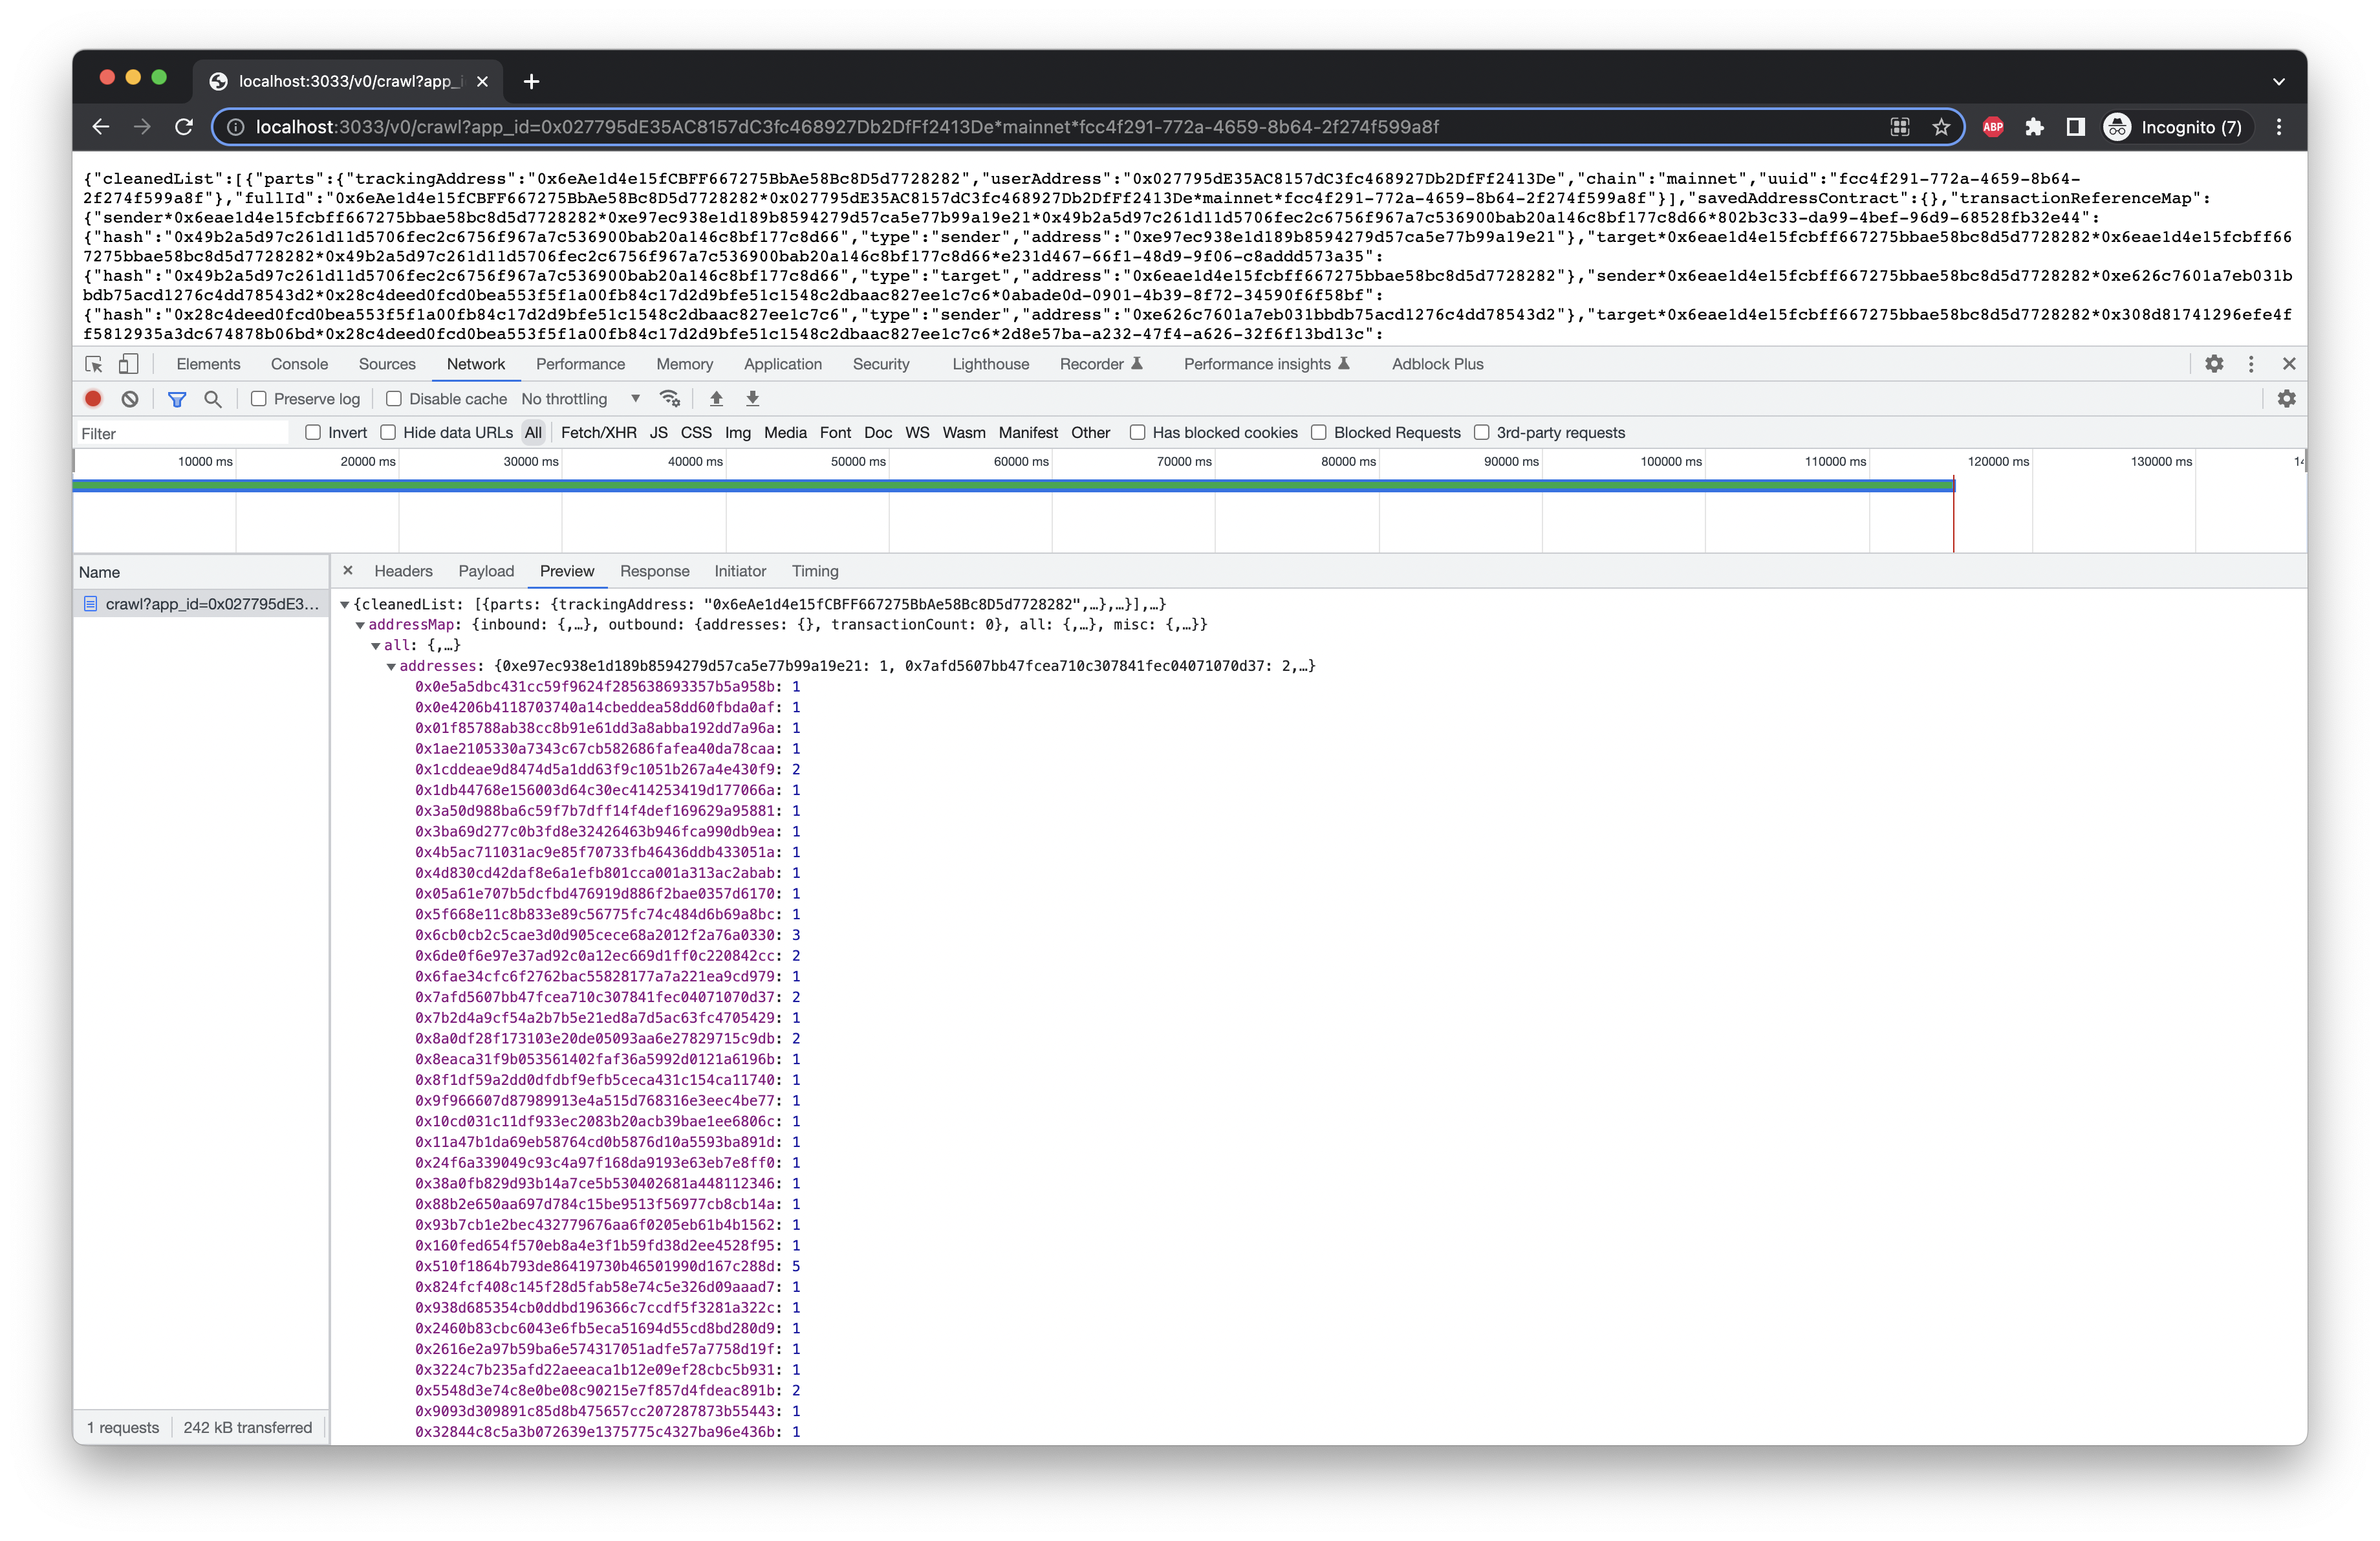This screenshot has height=1541, width=2380.
Task: Check the Invert filter checkbox
Action: coord(313,433)
